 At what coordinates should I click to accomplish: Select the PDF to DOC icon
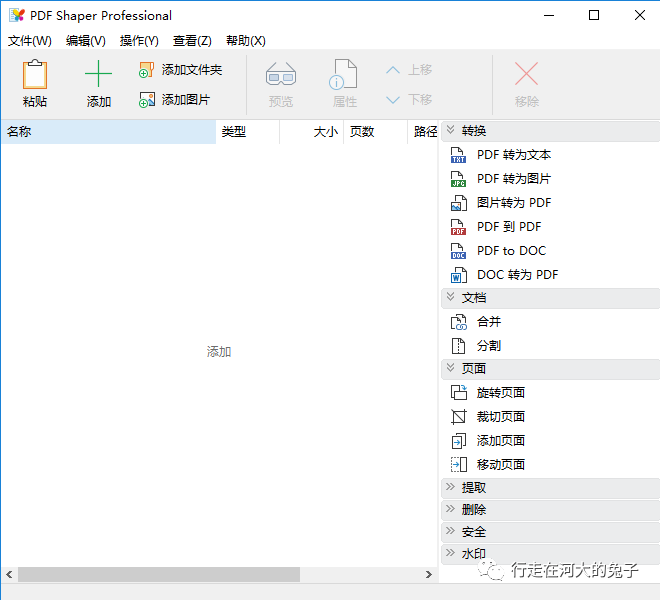tap(458, 251)
